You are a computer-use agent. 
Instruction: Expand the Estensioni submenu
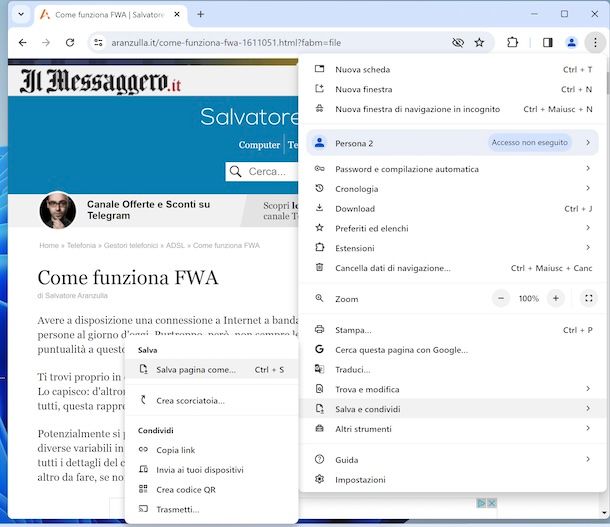click(x=453, y=249)
